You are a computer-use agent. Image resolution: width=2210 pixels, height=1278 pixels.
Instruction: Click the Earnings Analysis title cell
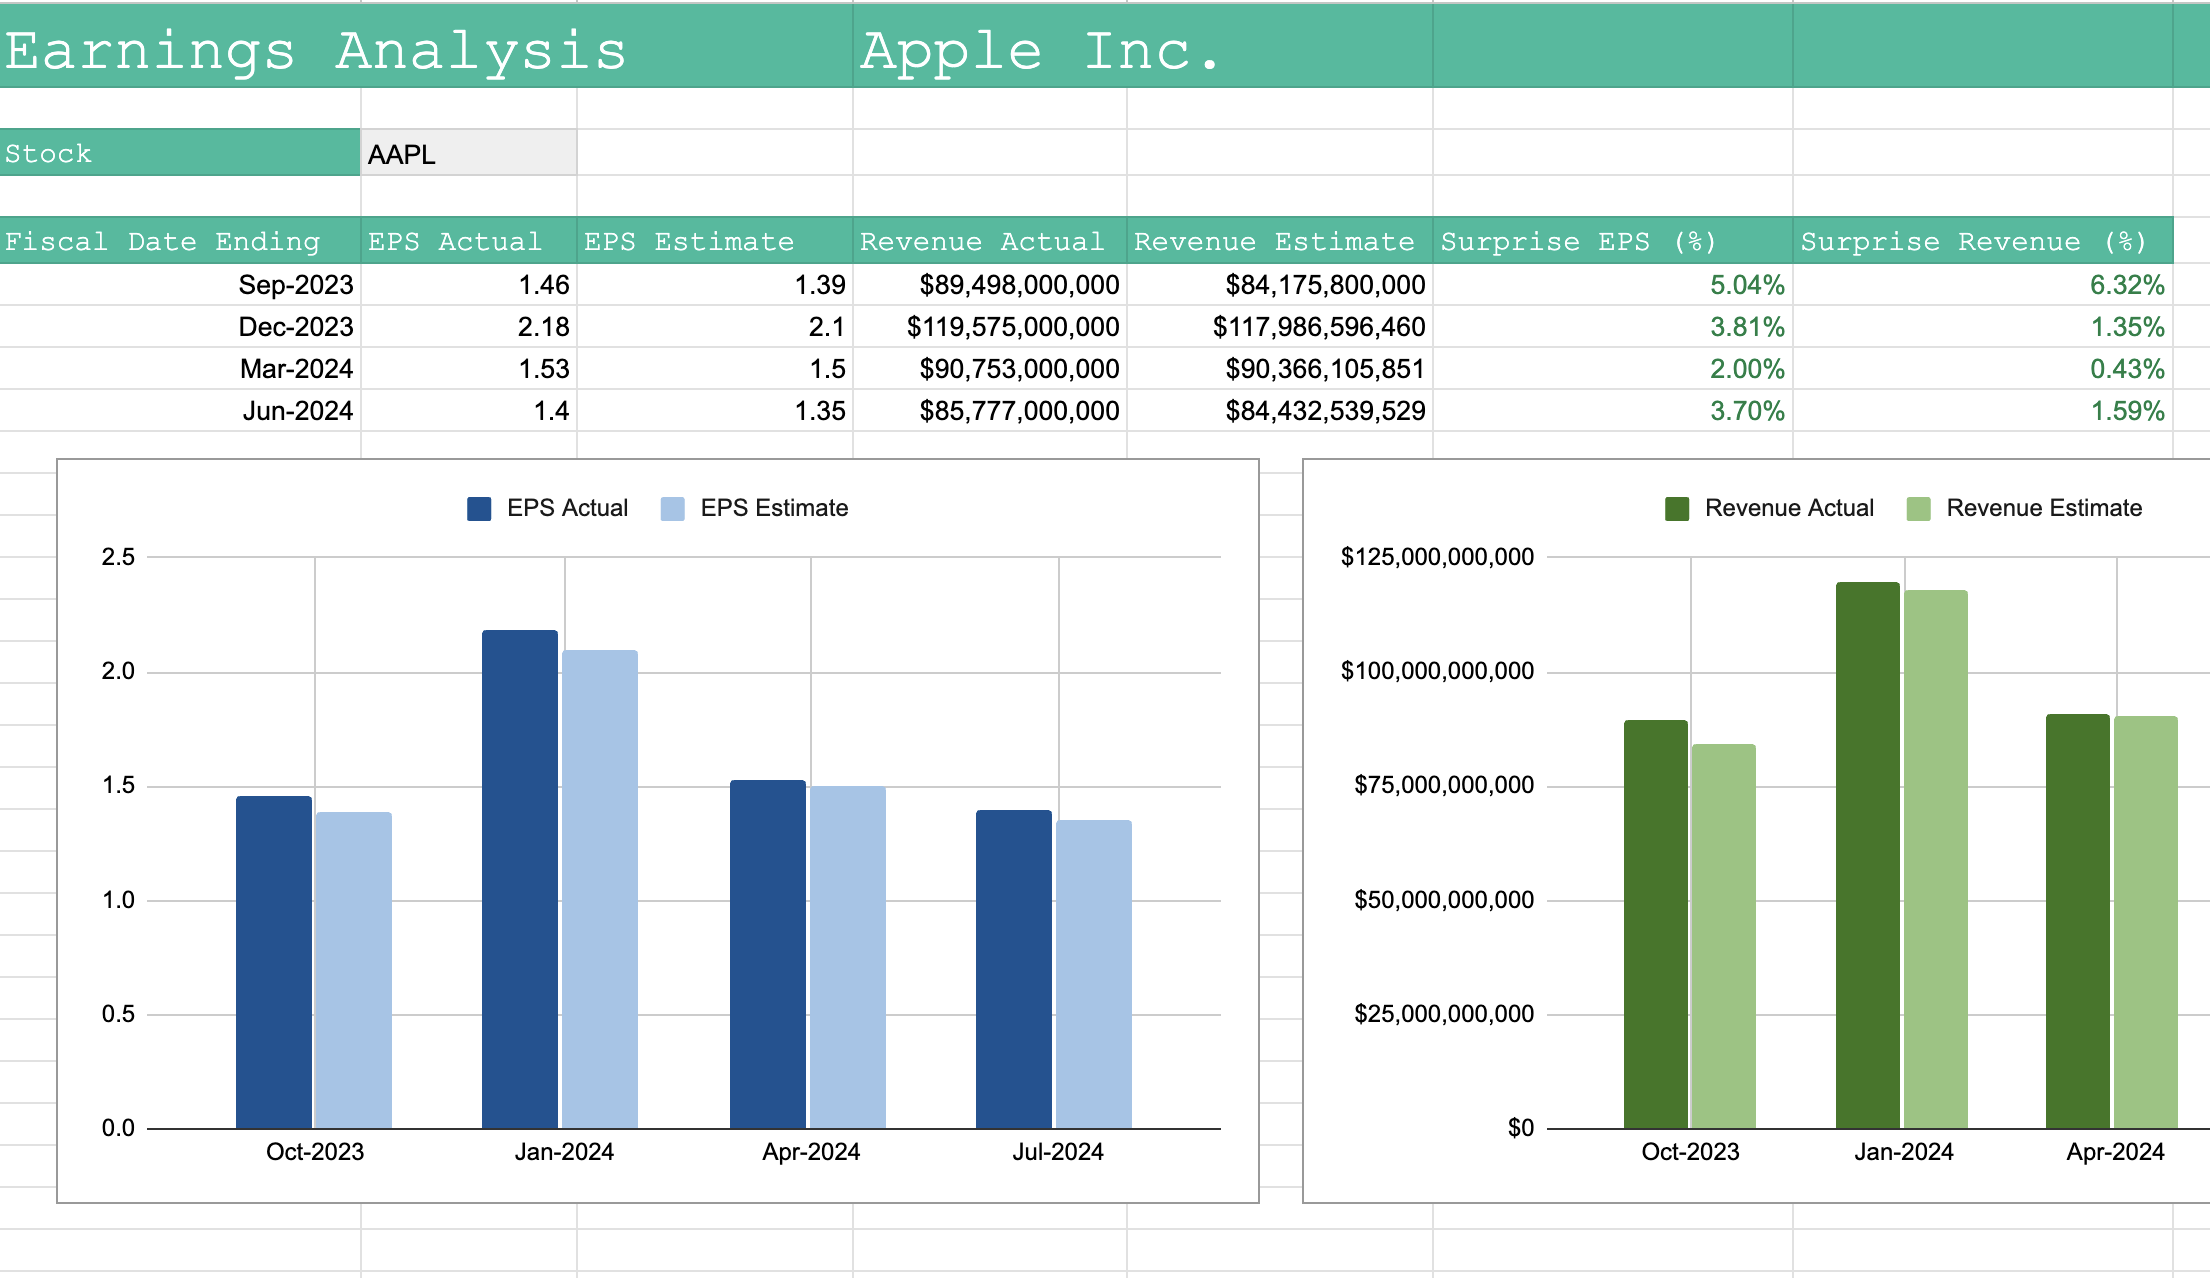426,48
